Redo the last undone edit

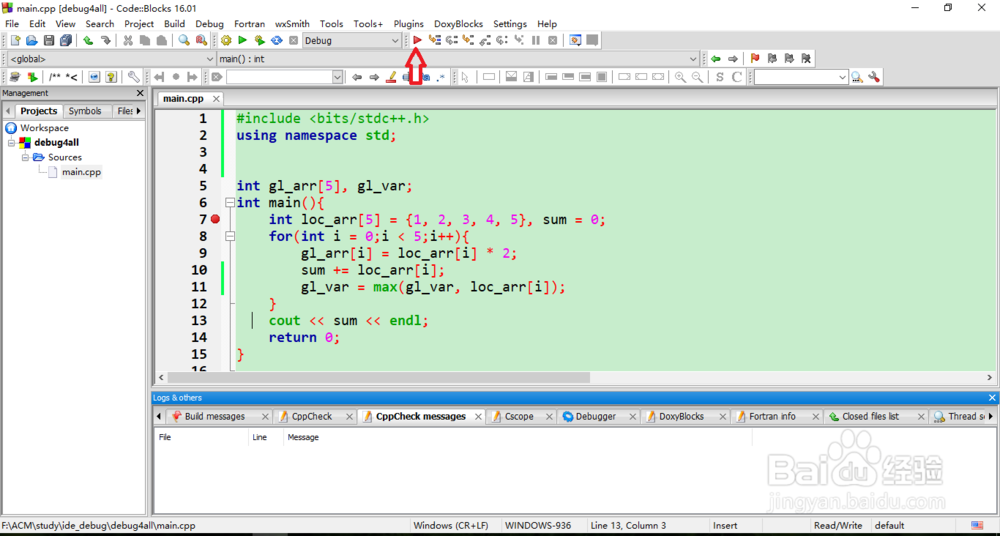click(106, 40)
